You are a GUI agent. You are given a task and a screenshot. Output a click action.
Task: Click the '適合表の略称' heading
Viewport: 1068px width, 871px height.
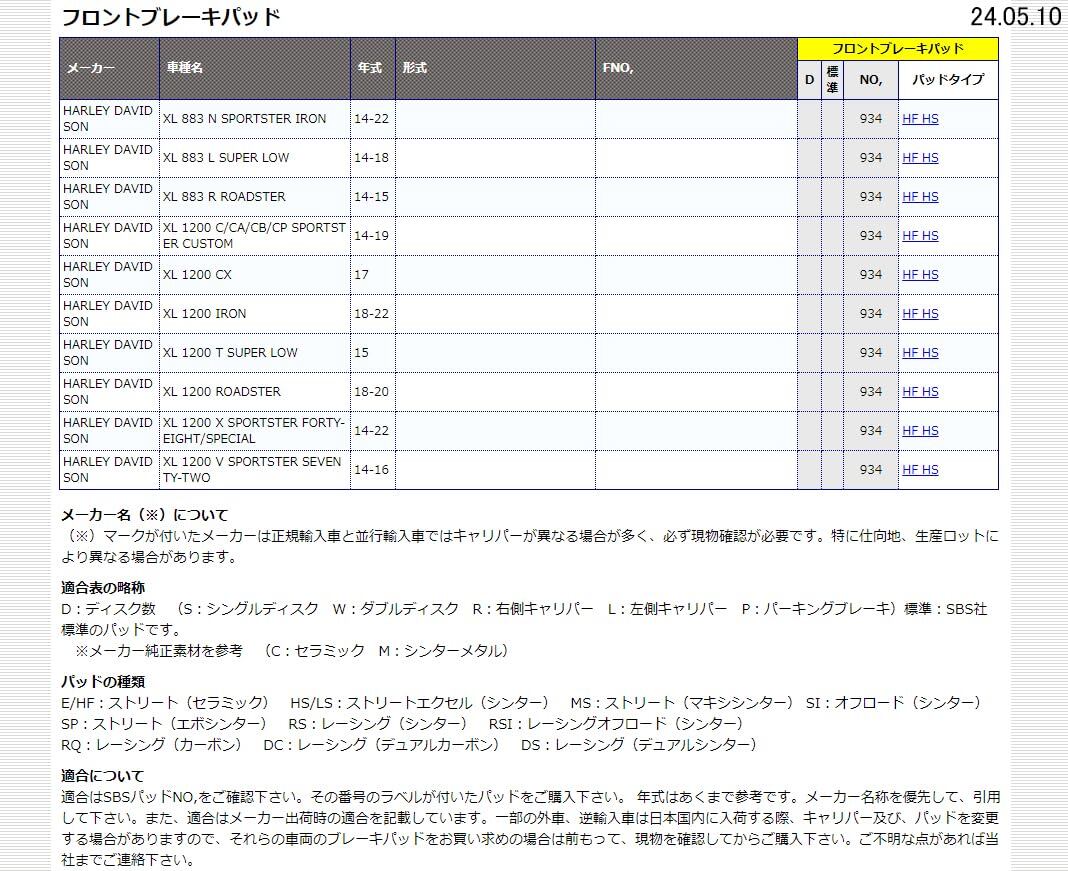pyautogui.click(x=103, y=588)
